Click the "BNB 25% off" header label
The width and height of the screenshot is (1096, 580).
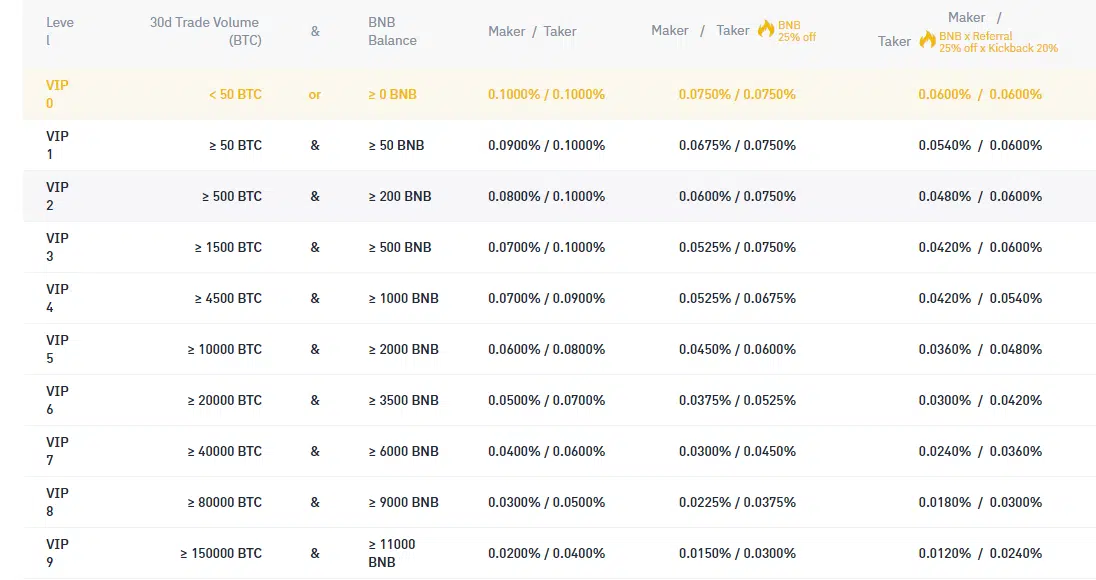797,31
